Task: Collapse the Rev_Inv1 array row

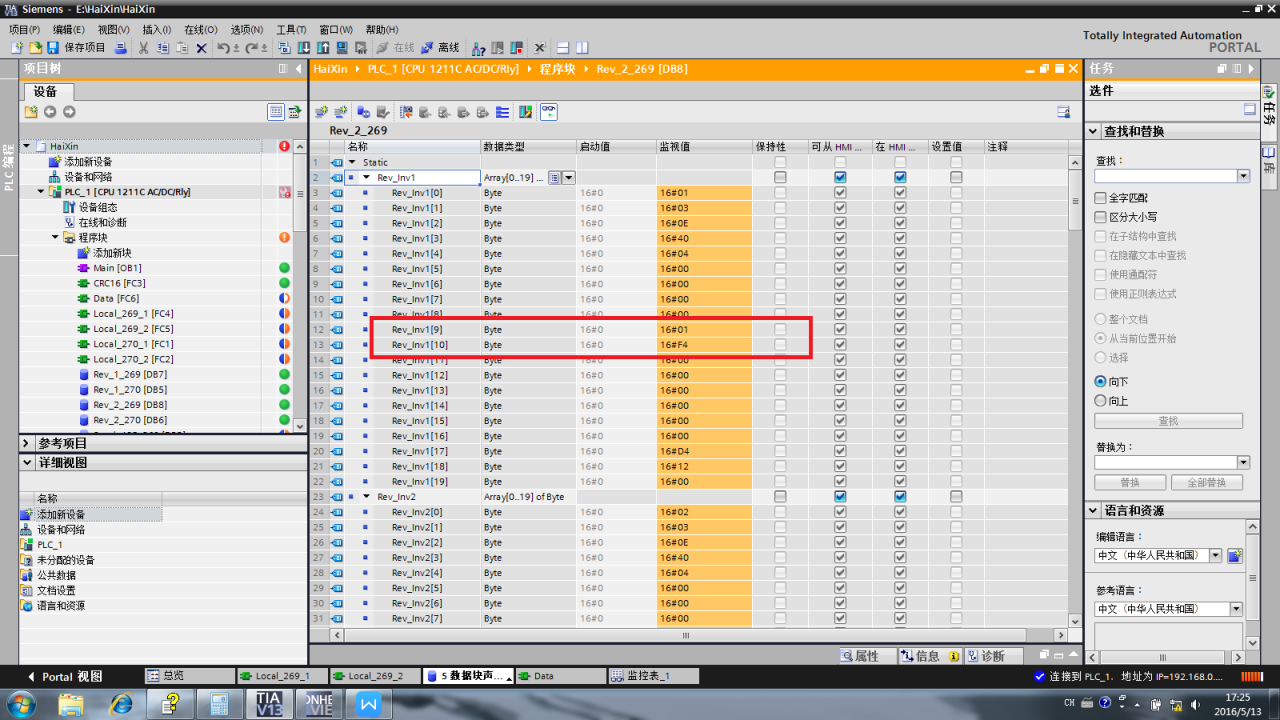Action: (x=366, y=177)
